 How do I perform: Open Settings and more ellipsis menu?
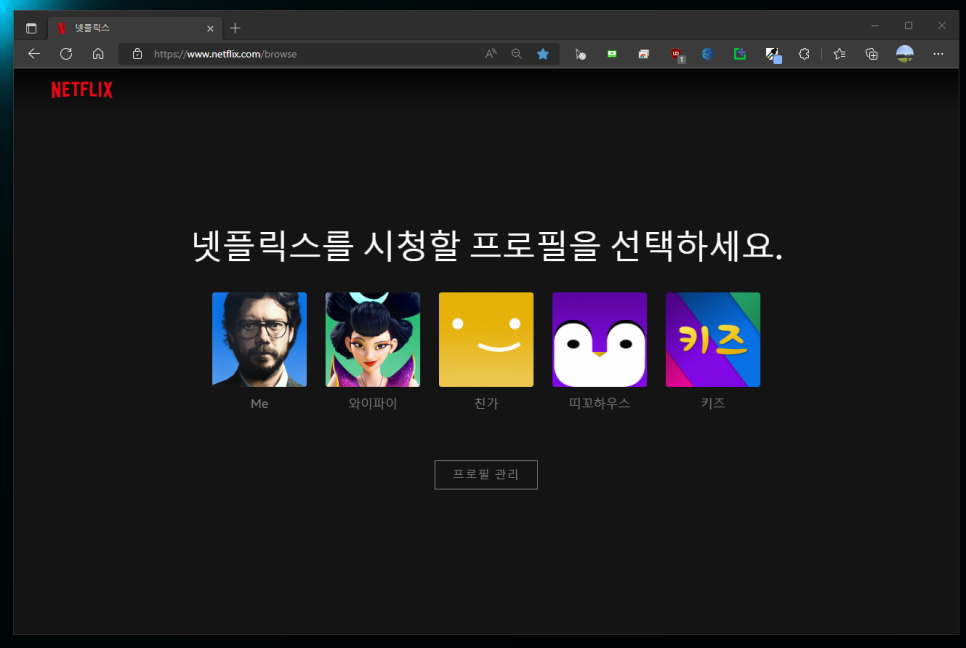[x=938, y=54]
